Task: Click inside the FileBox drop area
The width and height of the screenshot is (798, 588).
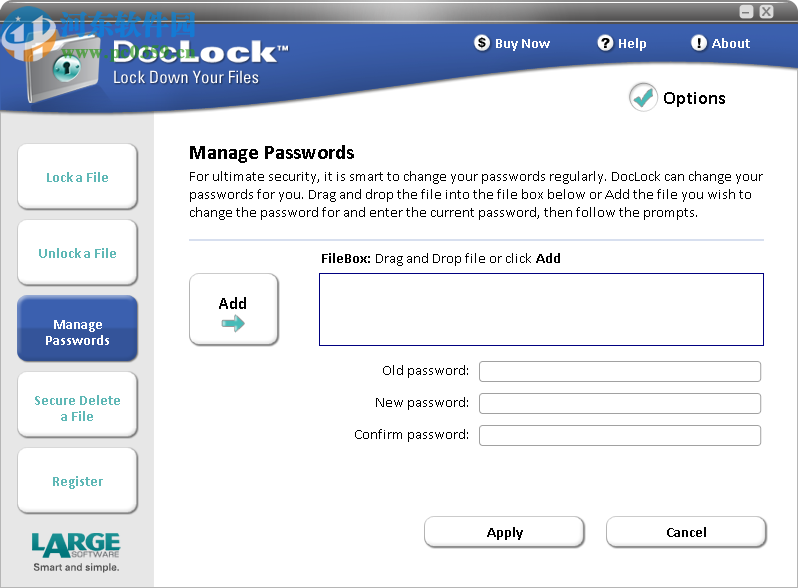Action: click(542, 310)
